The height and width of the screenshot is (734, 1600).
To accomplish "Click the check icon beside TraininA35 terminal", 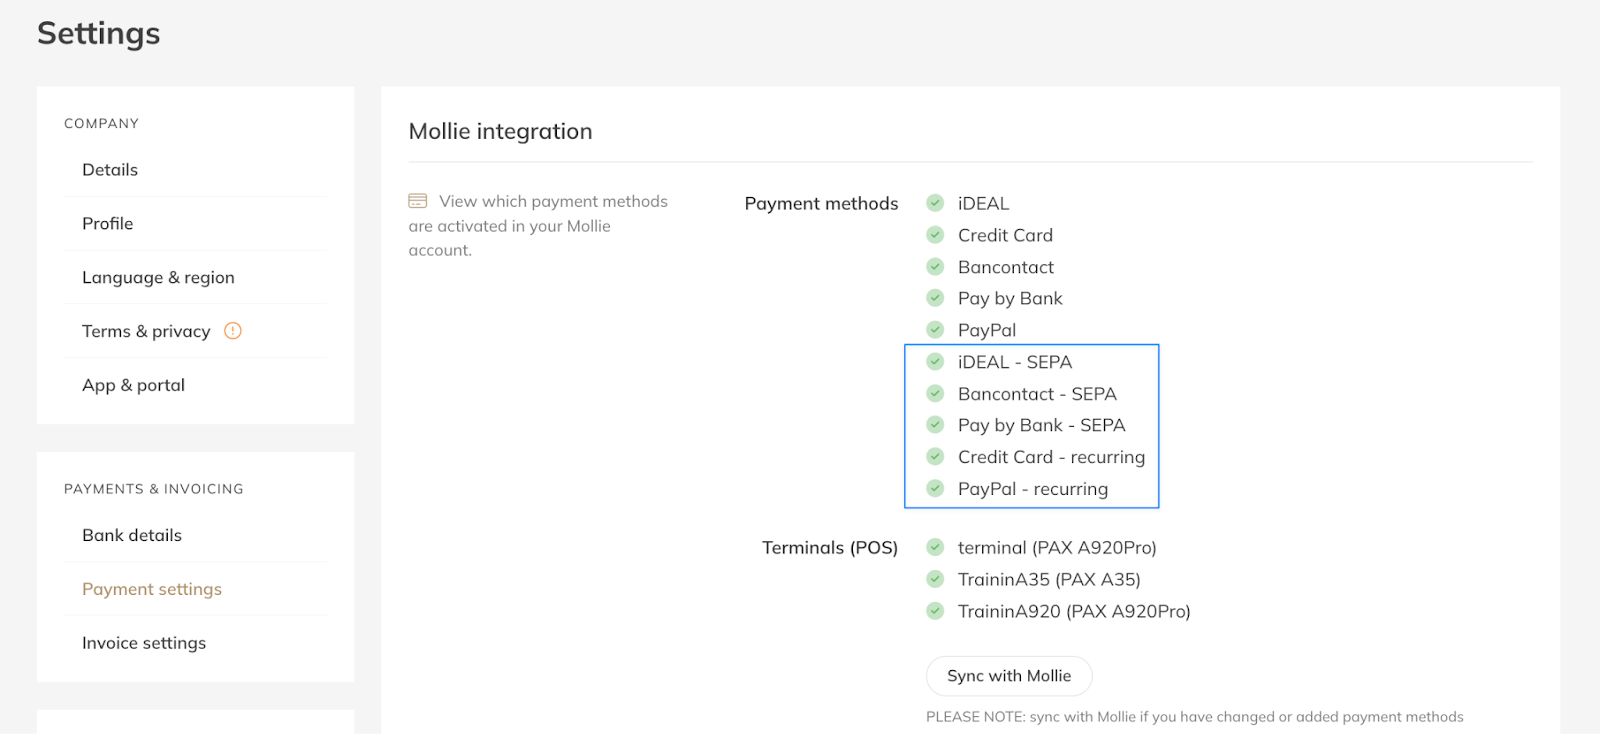I will pos(935,579).
